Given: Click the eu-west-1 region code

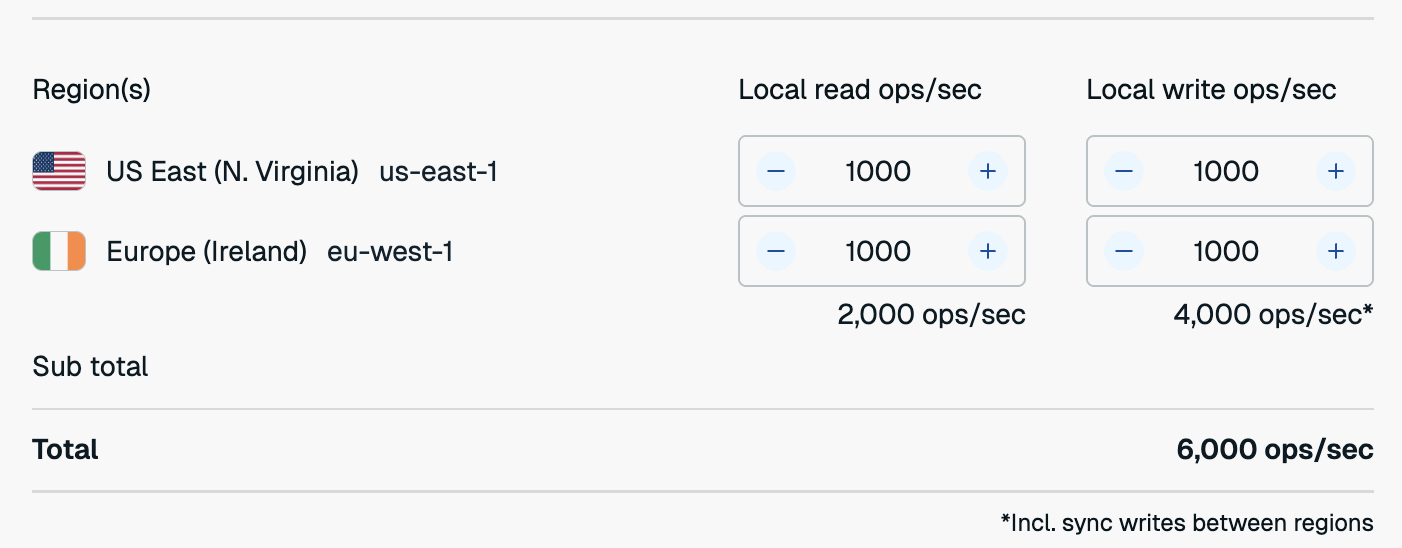Looking at the screenshot, I should click(x=390, y=252).
